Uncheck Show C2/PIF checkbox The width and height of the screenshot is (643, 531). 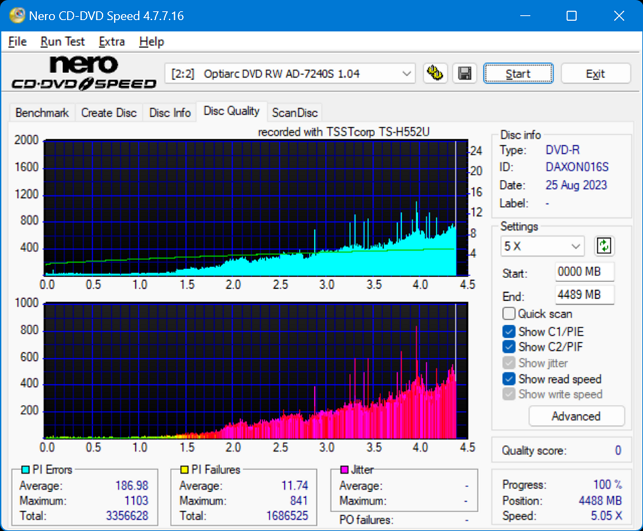[508, 347]
